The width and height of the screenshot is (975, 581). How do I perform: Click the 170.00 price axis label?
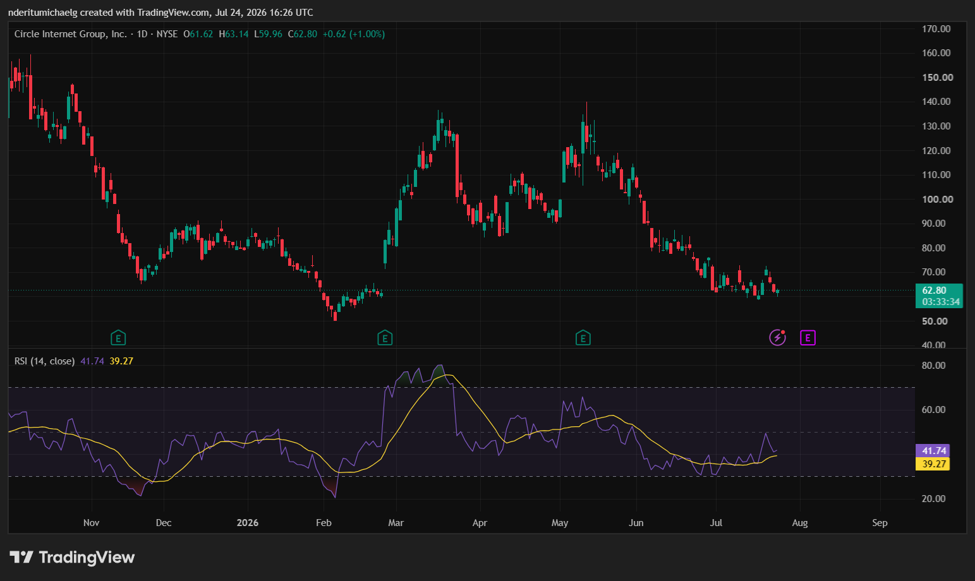click(936, 29)
